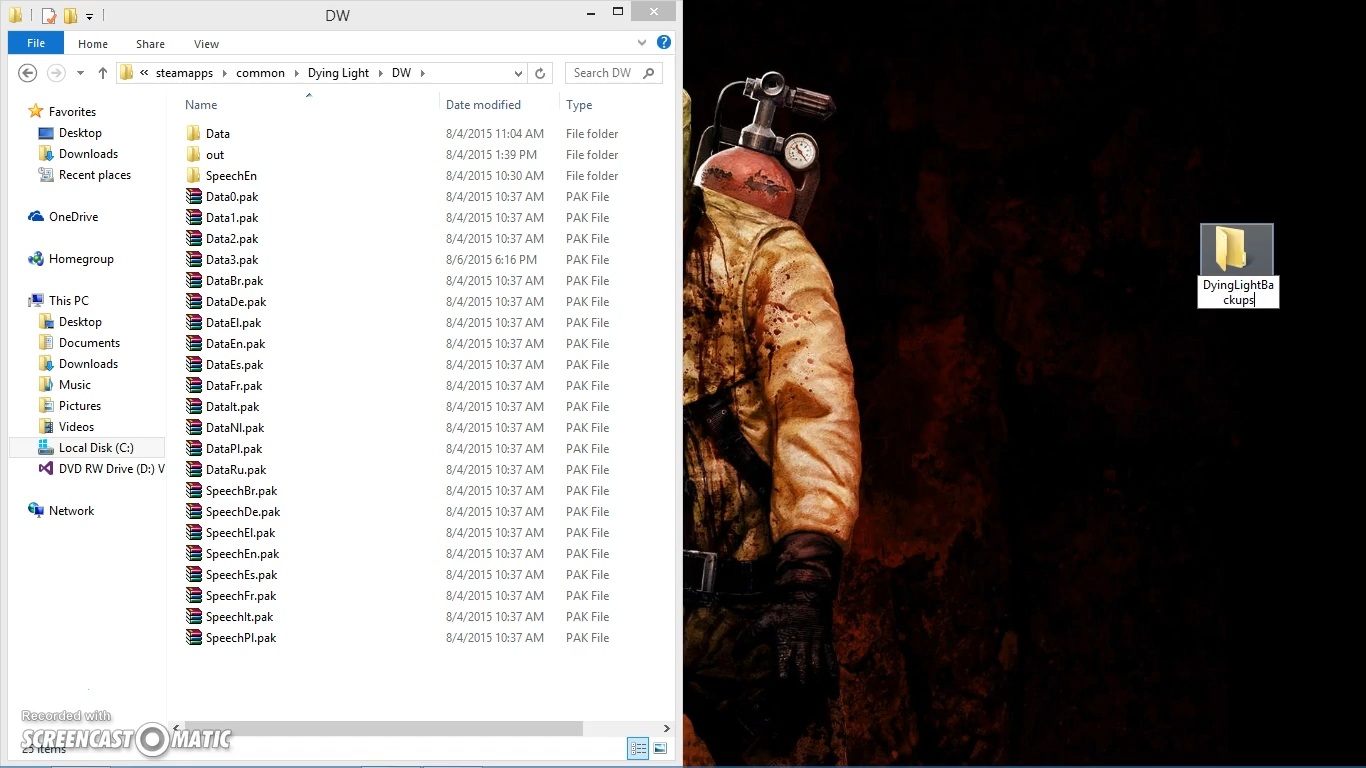Select the DataDe.pak archive icon
The width and height of the screenshot is (1366, 768).
194,302
